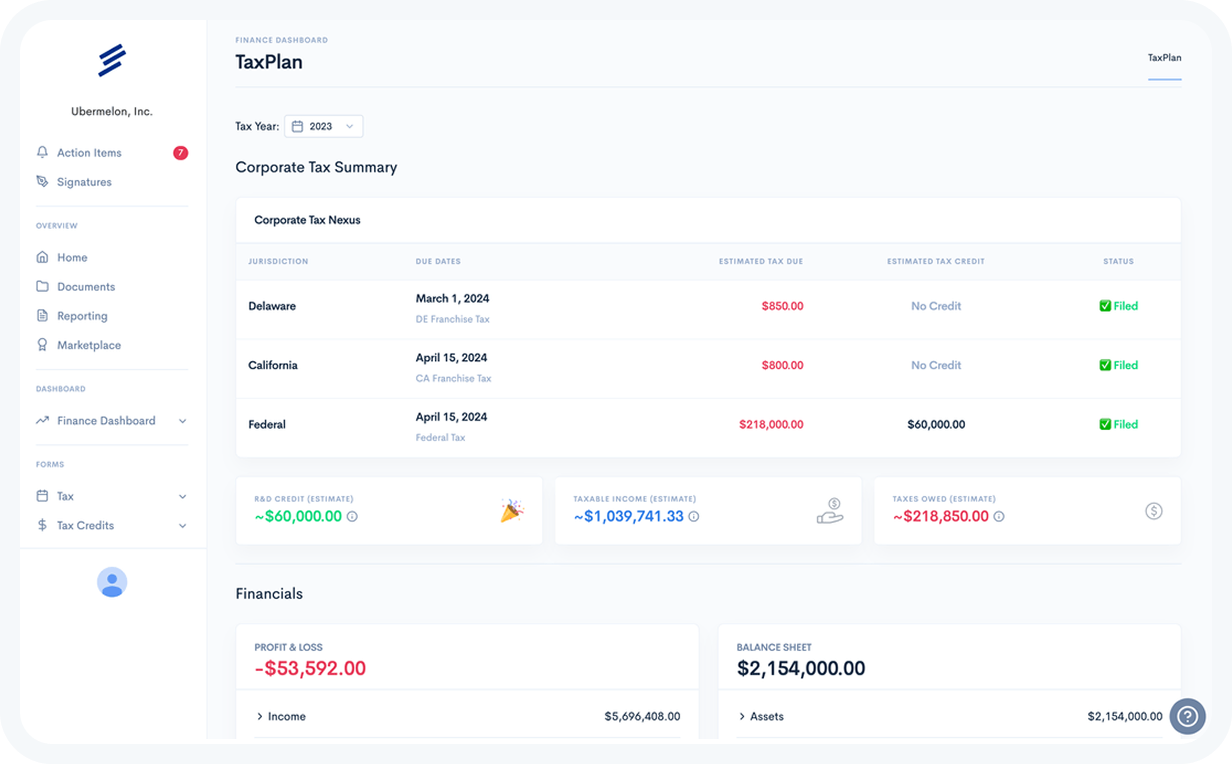This screenshot has width=1232, height=764.
Task: Click info icon beside taxes owed estimate
Action: click(x=999, y=517)
